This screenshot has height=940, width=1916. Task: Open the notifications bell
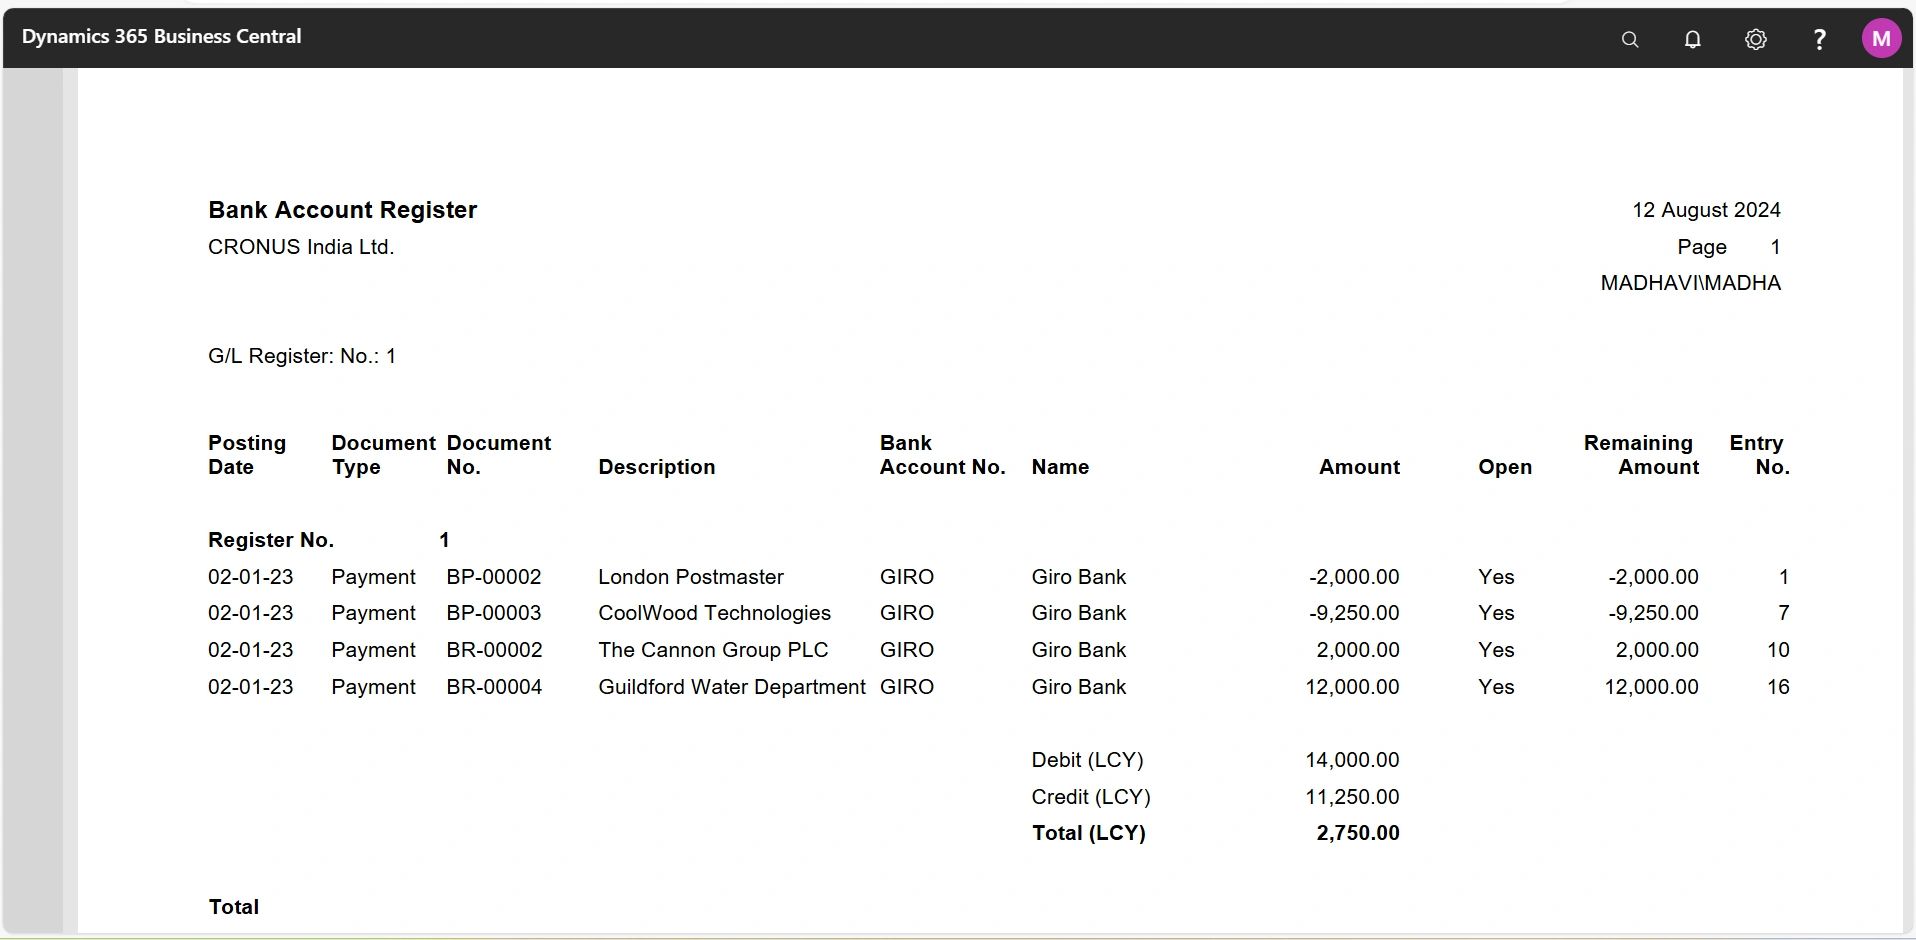click(1692, 39)
